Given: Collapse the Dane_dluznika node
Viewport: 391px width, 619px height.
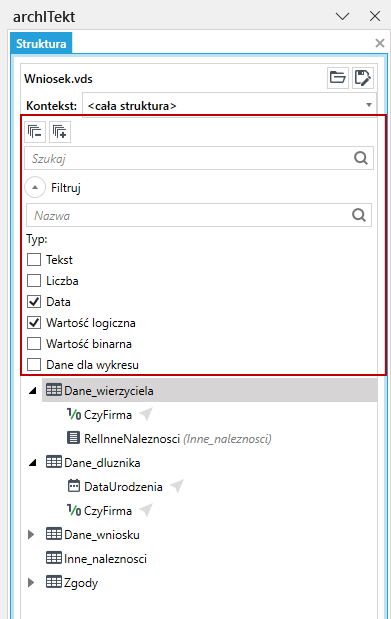Looking at the screenshot, I should point(33,462).
